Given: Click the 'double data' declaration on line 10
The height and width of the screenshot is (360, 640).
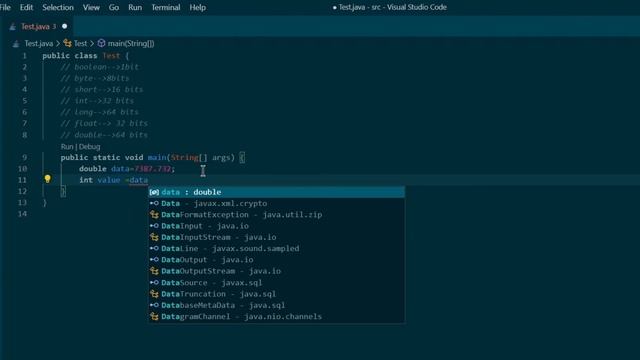Looking at the screenshot, I should pos(104,169).
